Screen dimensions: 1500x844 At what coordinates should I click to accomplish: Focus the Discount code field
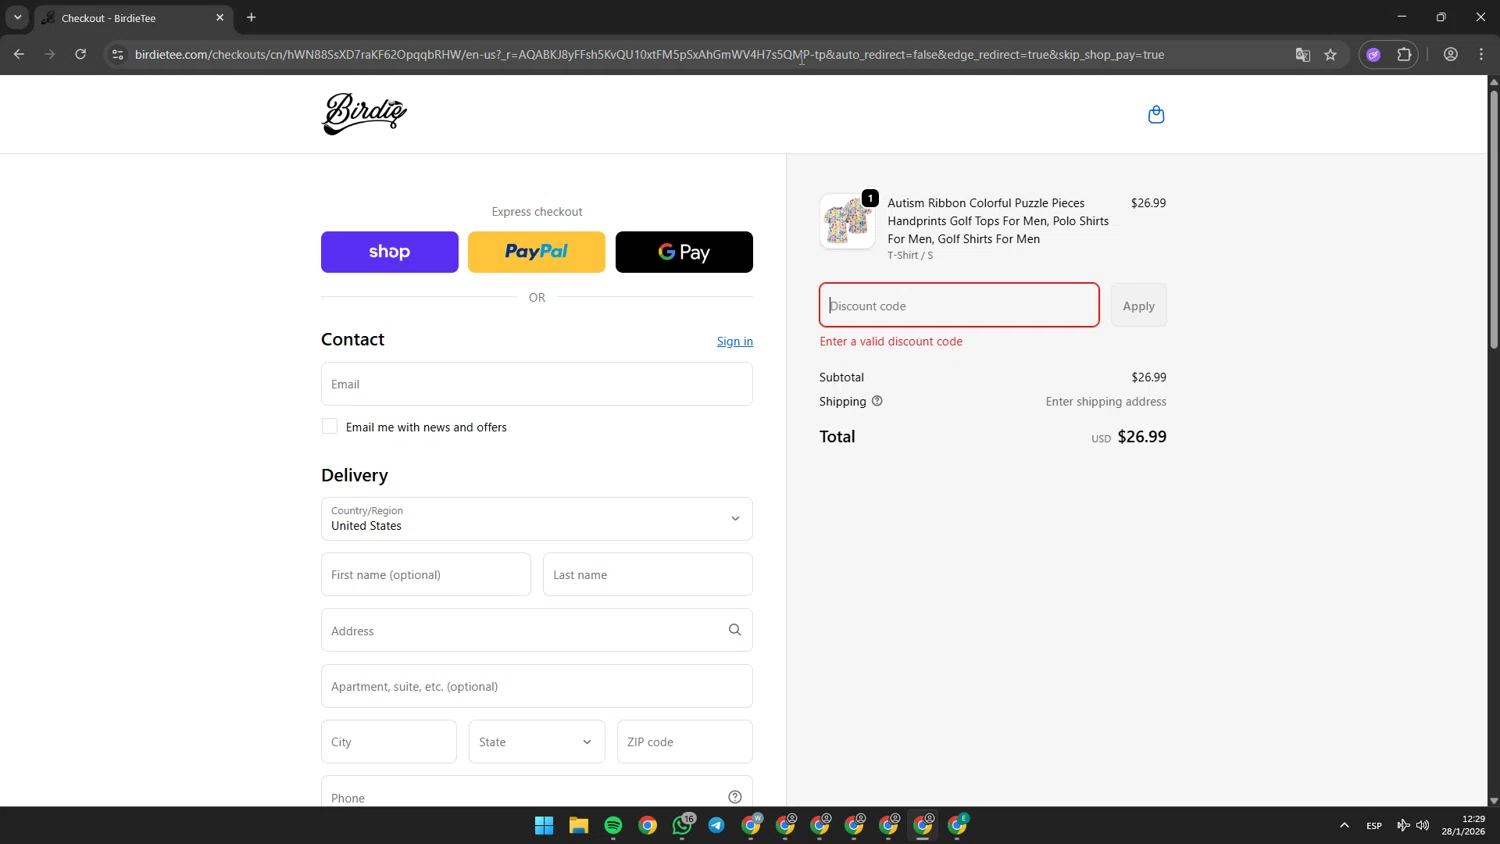(959, 305)
